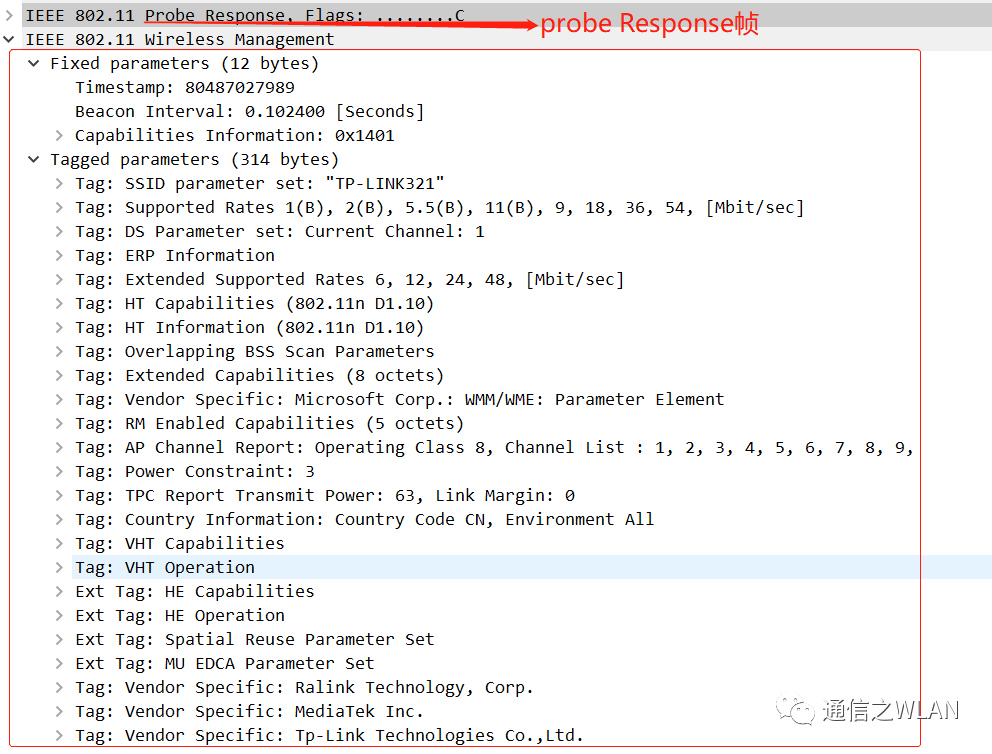Expand the IEEE 802.11 Probe Response row
The width and height of the screenshot is (992, 754).
(10, 15)
